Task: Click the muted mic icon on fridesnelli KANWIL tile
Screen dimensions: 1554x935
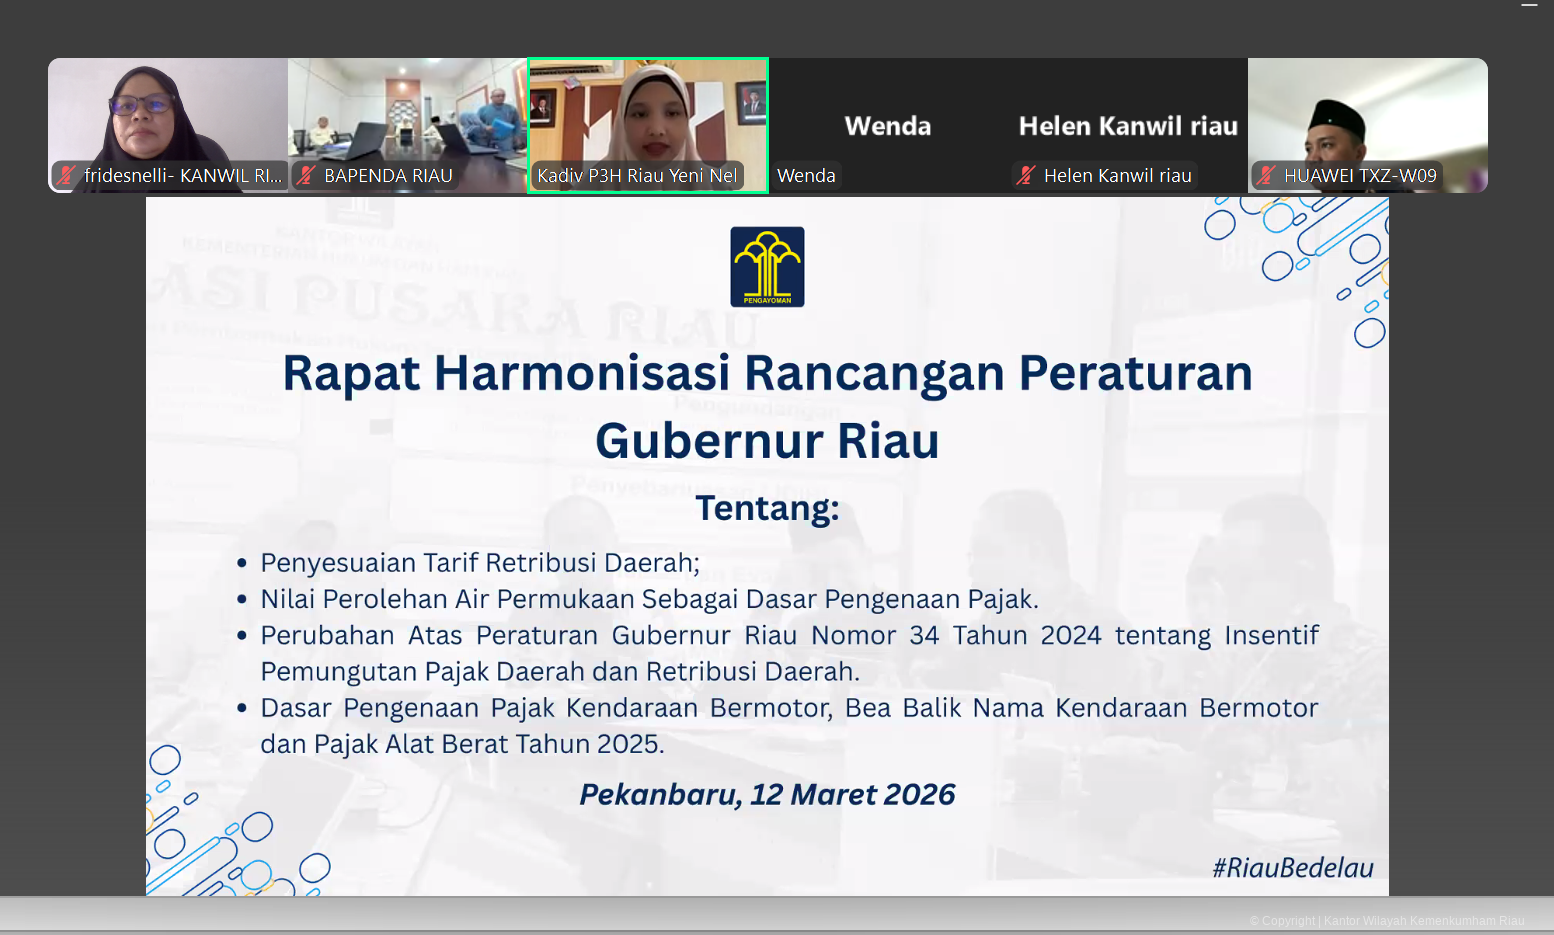Action: 66,175
